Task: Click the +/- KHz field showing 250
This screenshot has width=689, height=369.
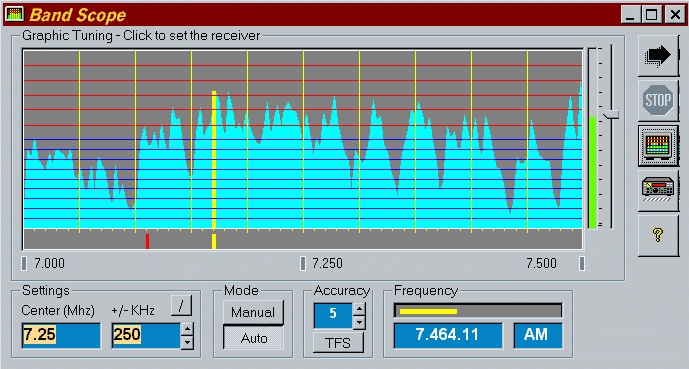Action: (x=146, y=336)
